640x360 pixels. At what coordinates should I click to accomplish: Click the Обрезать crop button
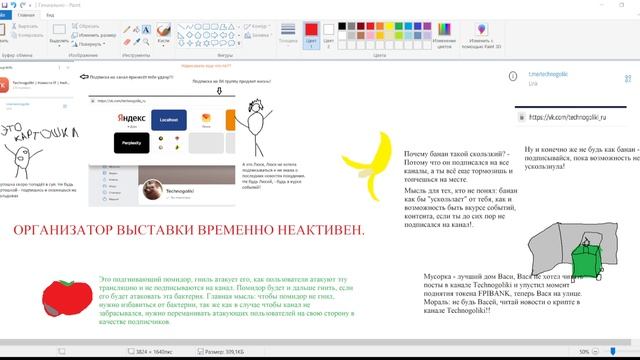(x=86, y=26)
